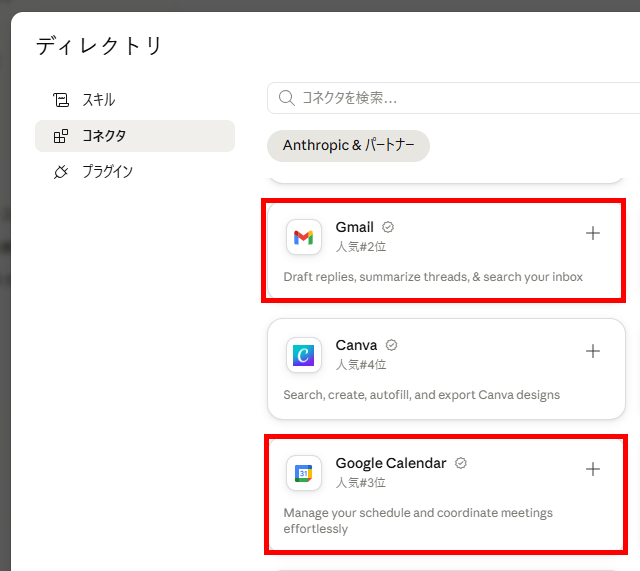640x571 pixels.
Task: Click 'Search, create, autofill, and export Canva designs'
Action: pyautogui.click(x=422, y=395)
